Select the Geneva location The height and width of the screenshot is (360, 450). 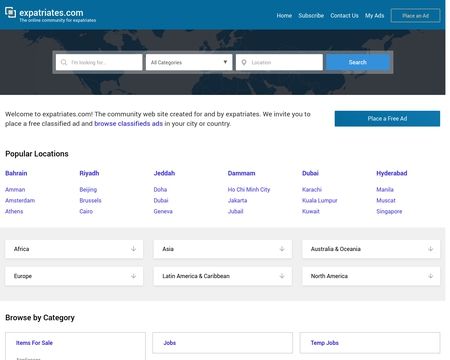click(163, 211)
